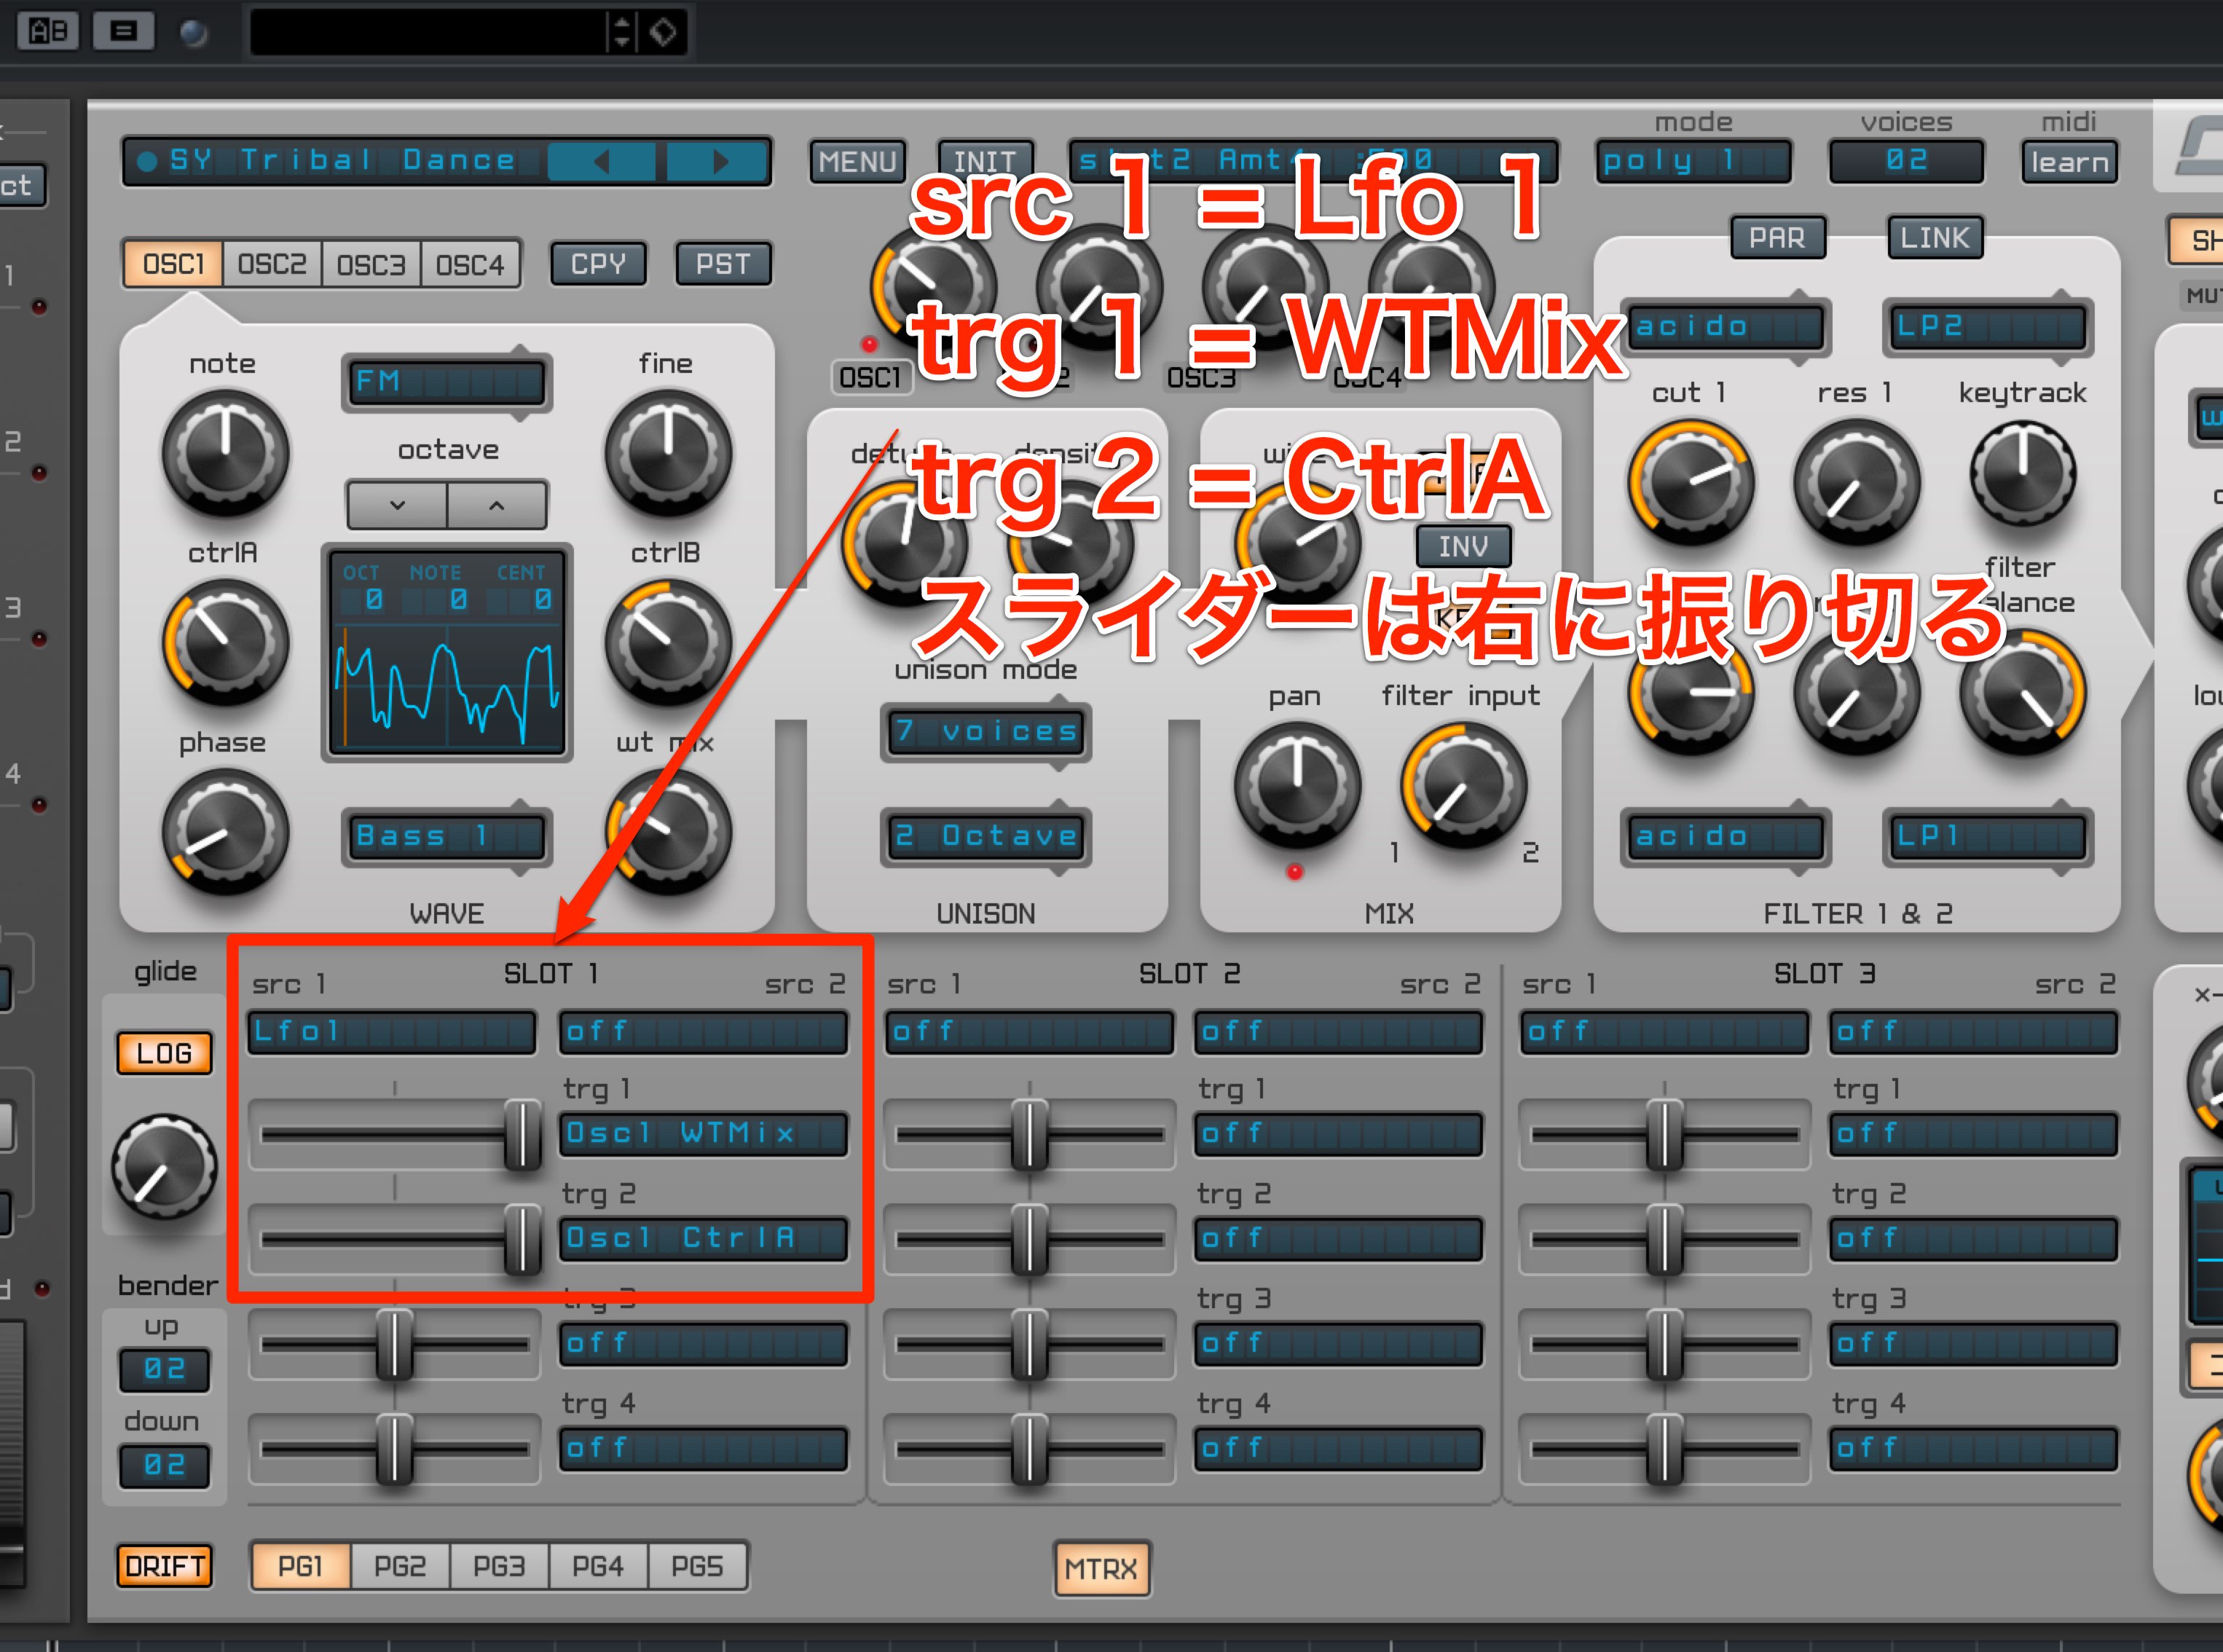Image resolution: width=2223 pixels, height=1652 pixels.
Task: Click the voices count field
Action: pyautogui.click(x=1906, y=161)
